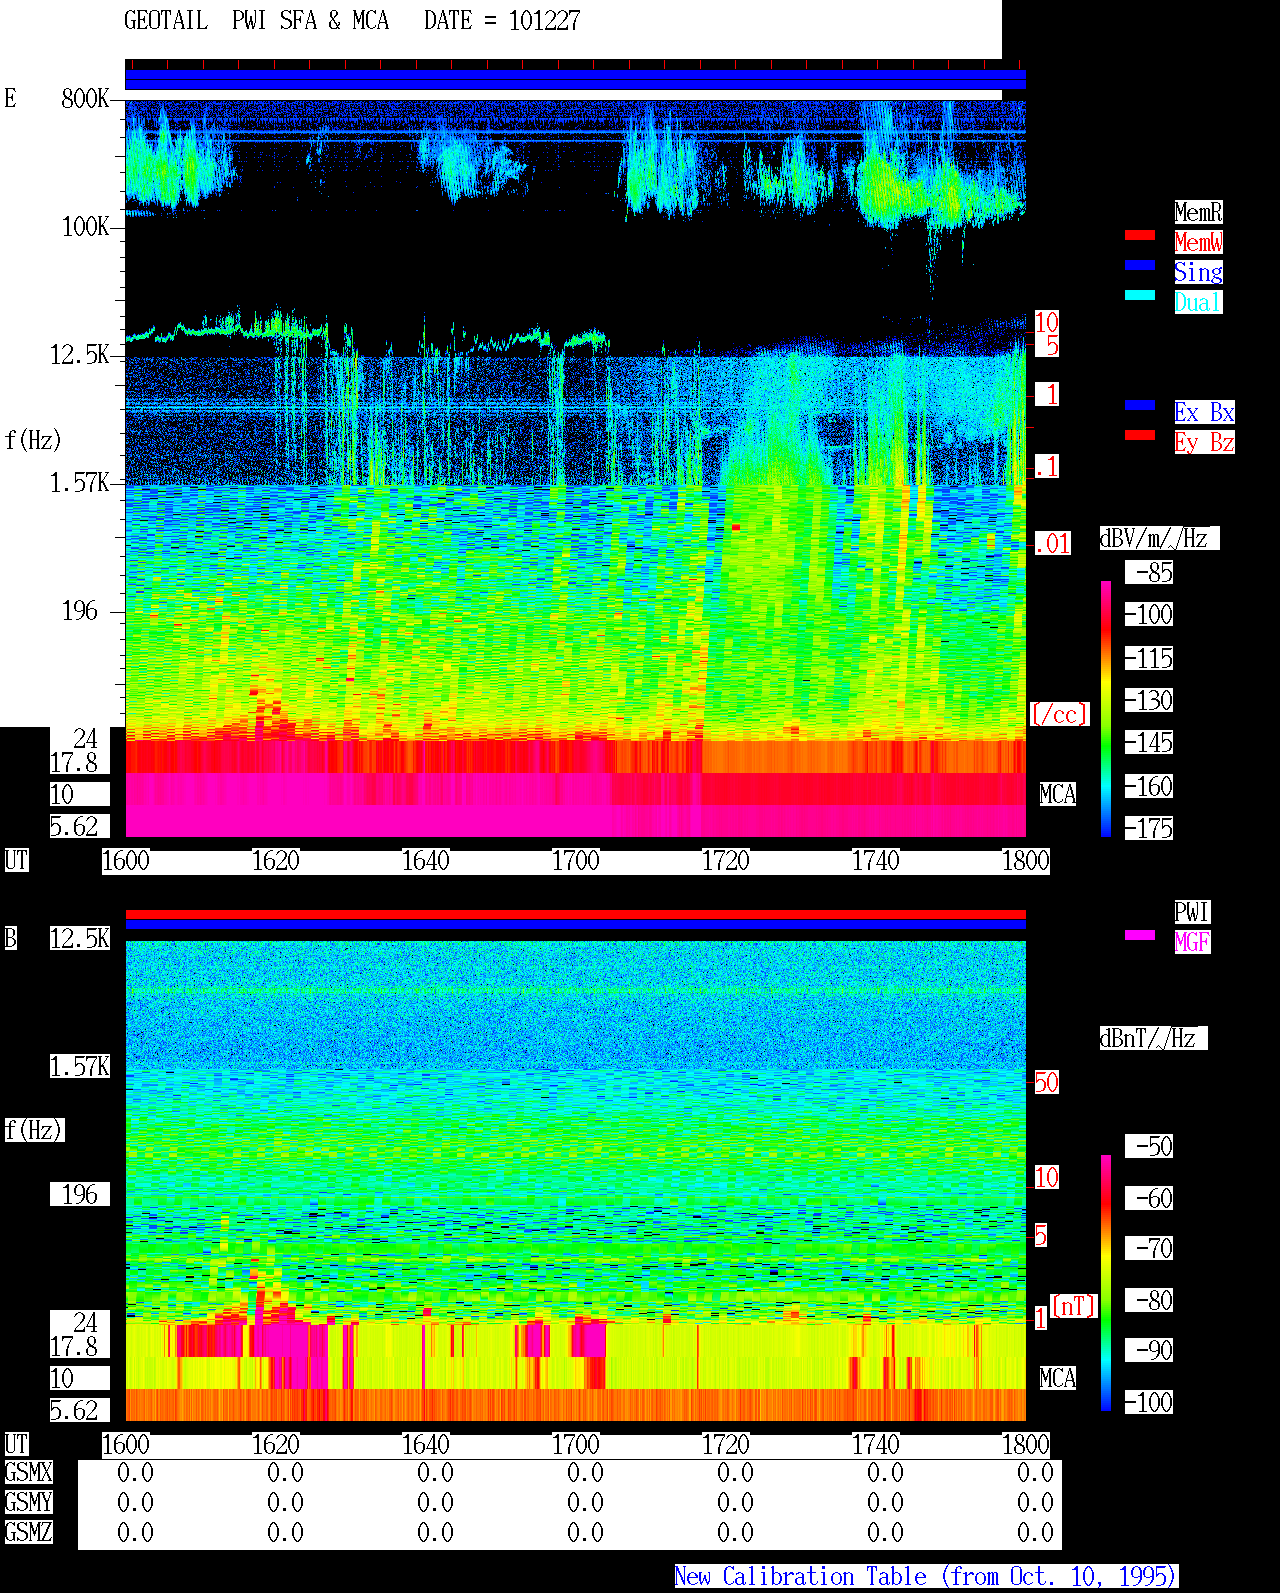Click the f(Hz) label of the E panel
This screenshot has width=1280, height=1593.
(x=33, y=440)
